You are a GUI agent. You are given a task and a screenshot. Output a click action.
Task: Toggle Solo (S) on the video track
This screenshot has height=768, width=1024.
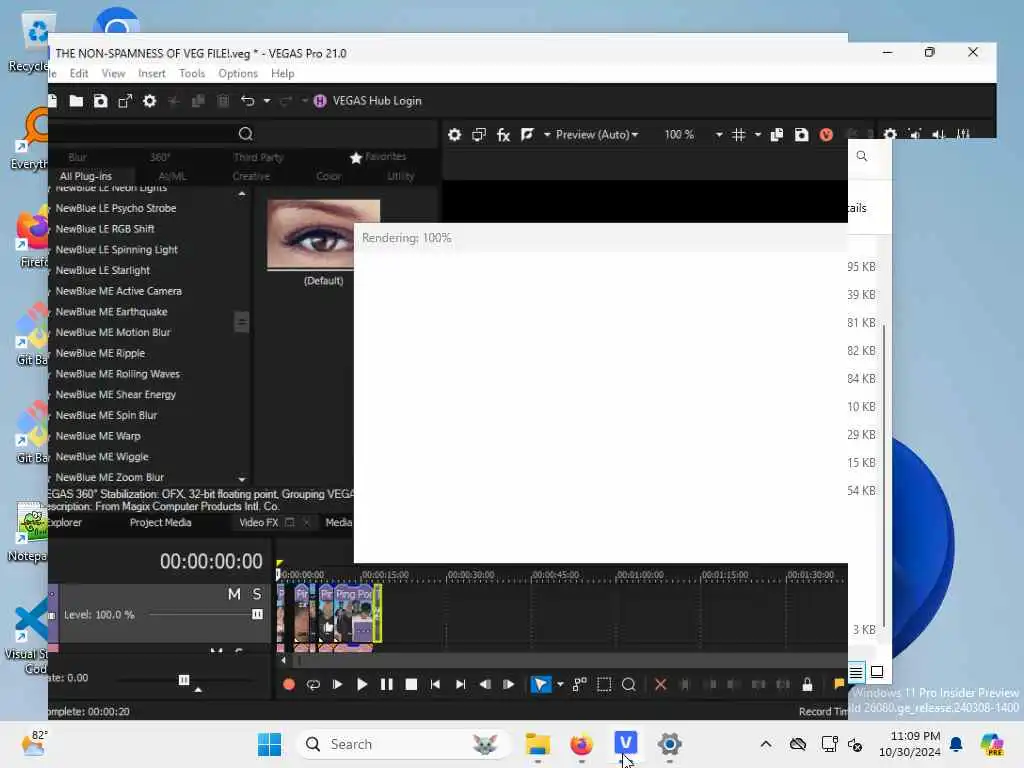[257, 594]
